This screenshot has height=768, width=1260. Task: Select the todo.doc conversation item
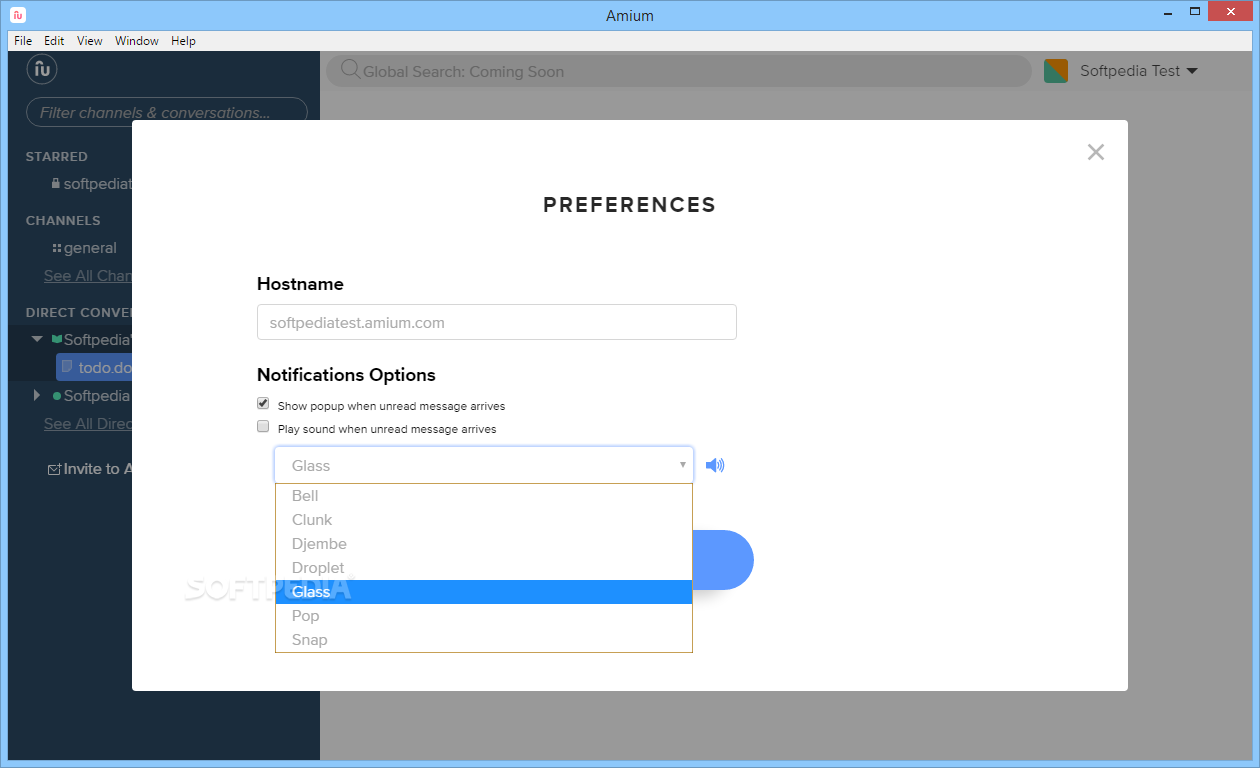tap(94, 367)
